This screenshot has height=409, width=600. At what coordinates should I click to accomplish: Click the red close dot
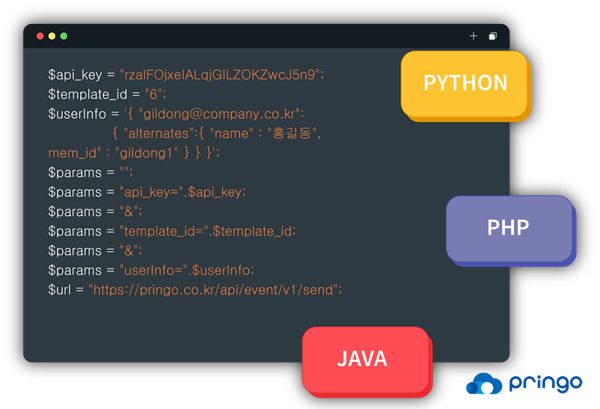tap(40, 36)
